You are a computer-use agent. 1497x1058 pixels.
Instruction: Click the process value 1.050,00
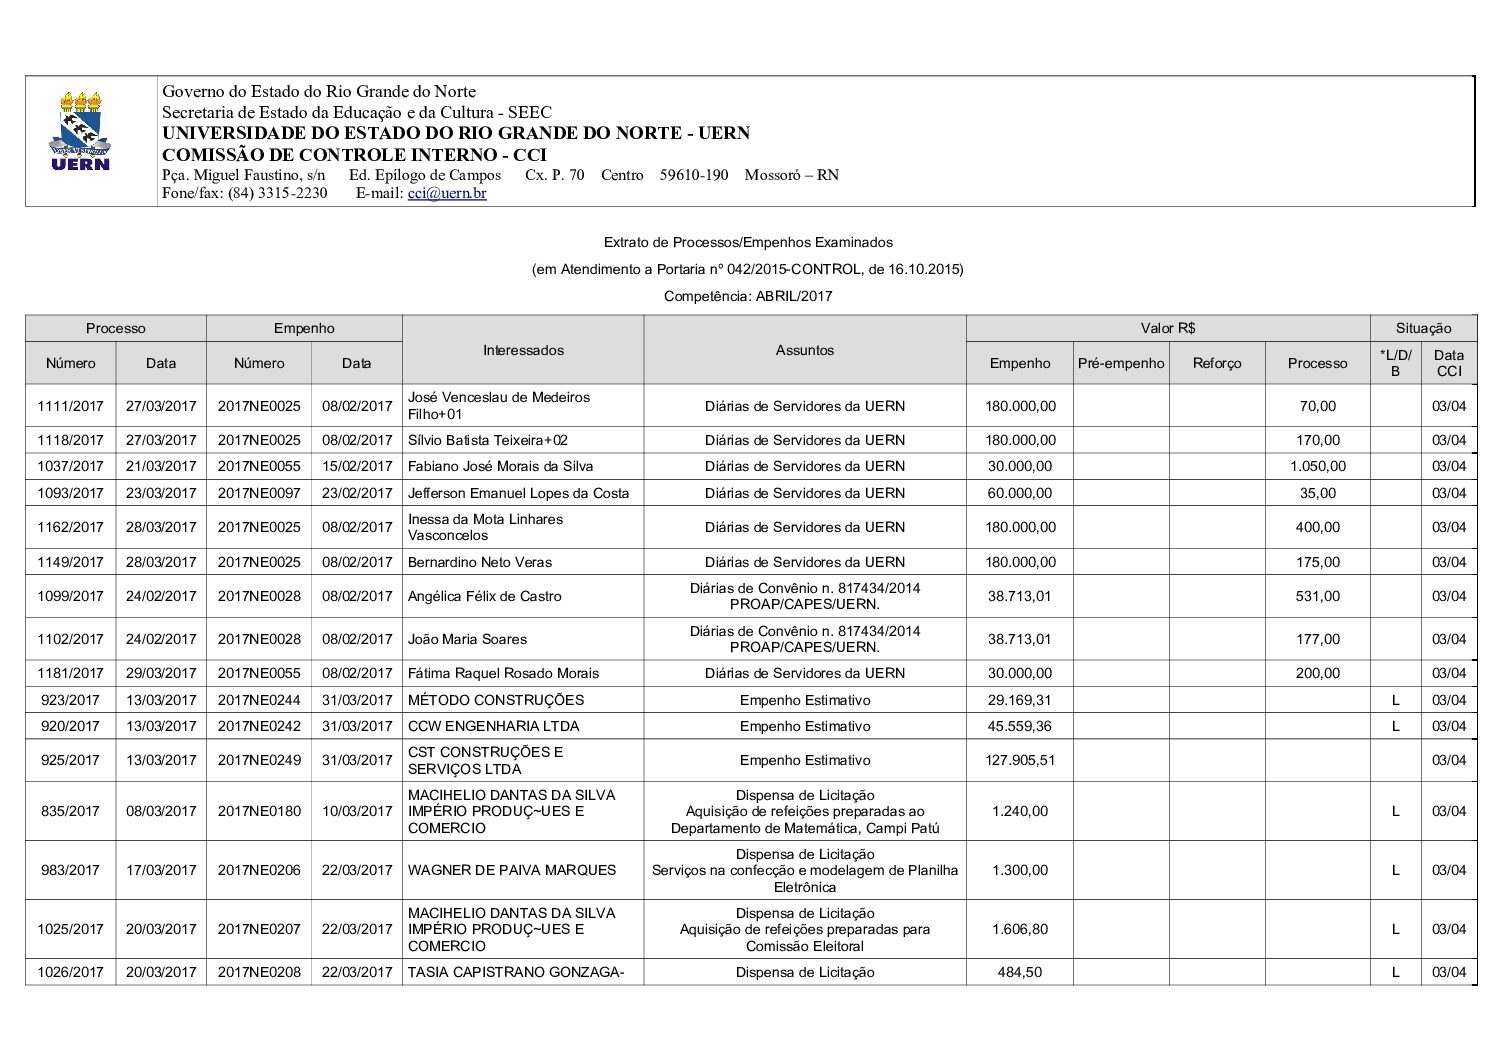point(1317,466)
